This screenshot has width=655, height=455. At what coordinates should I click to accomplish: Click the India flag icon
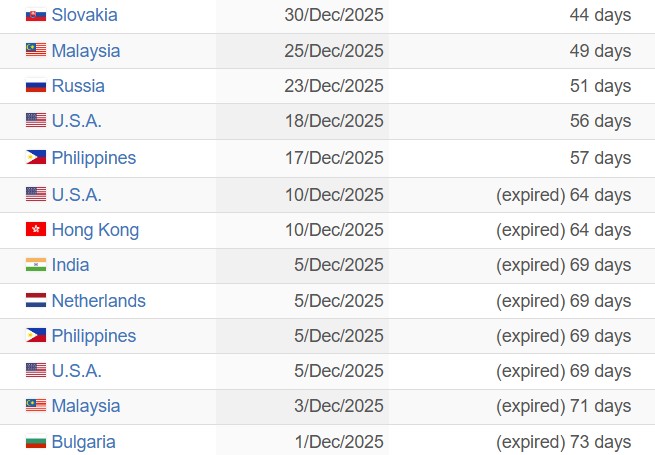pos(36,265)
